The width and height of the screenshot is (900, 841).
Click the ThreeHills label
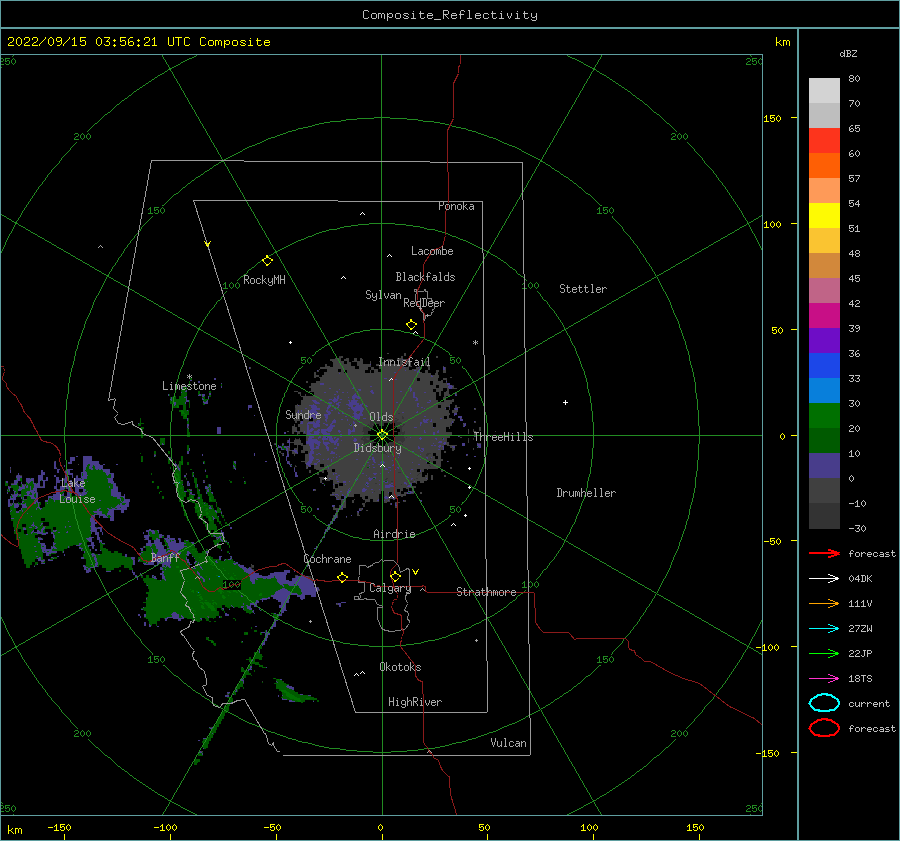[x=503, y=437]
